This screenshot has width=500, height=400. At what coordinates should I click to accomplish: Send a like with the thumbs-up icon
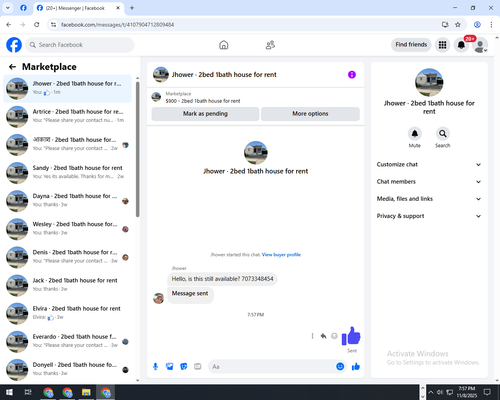(x=356, y=367)
